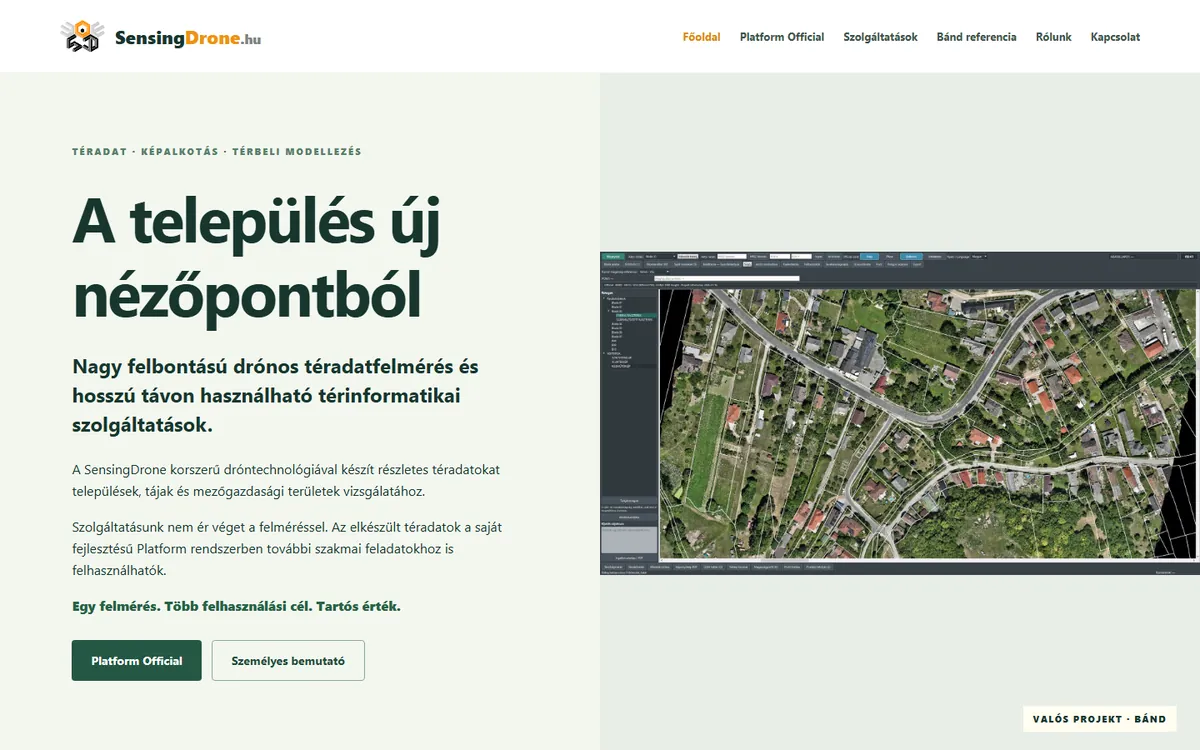This screenshot has height=750, width=1200.
Task: Open the platform aerial map screenshot
Action: (900, 413)
